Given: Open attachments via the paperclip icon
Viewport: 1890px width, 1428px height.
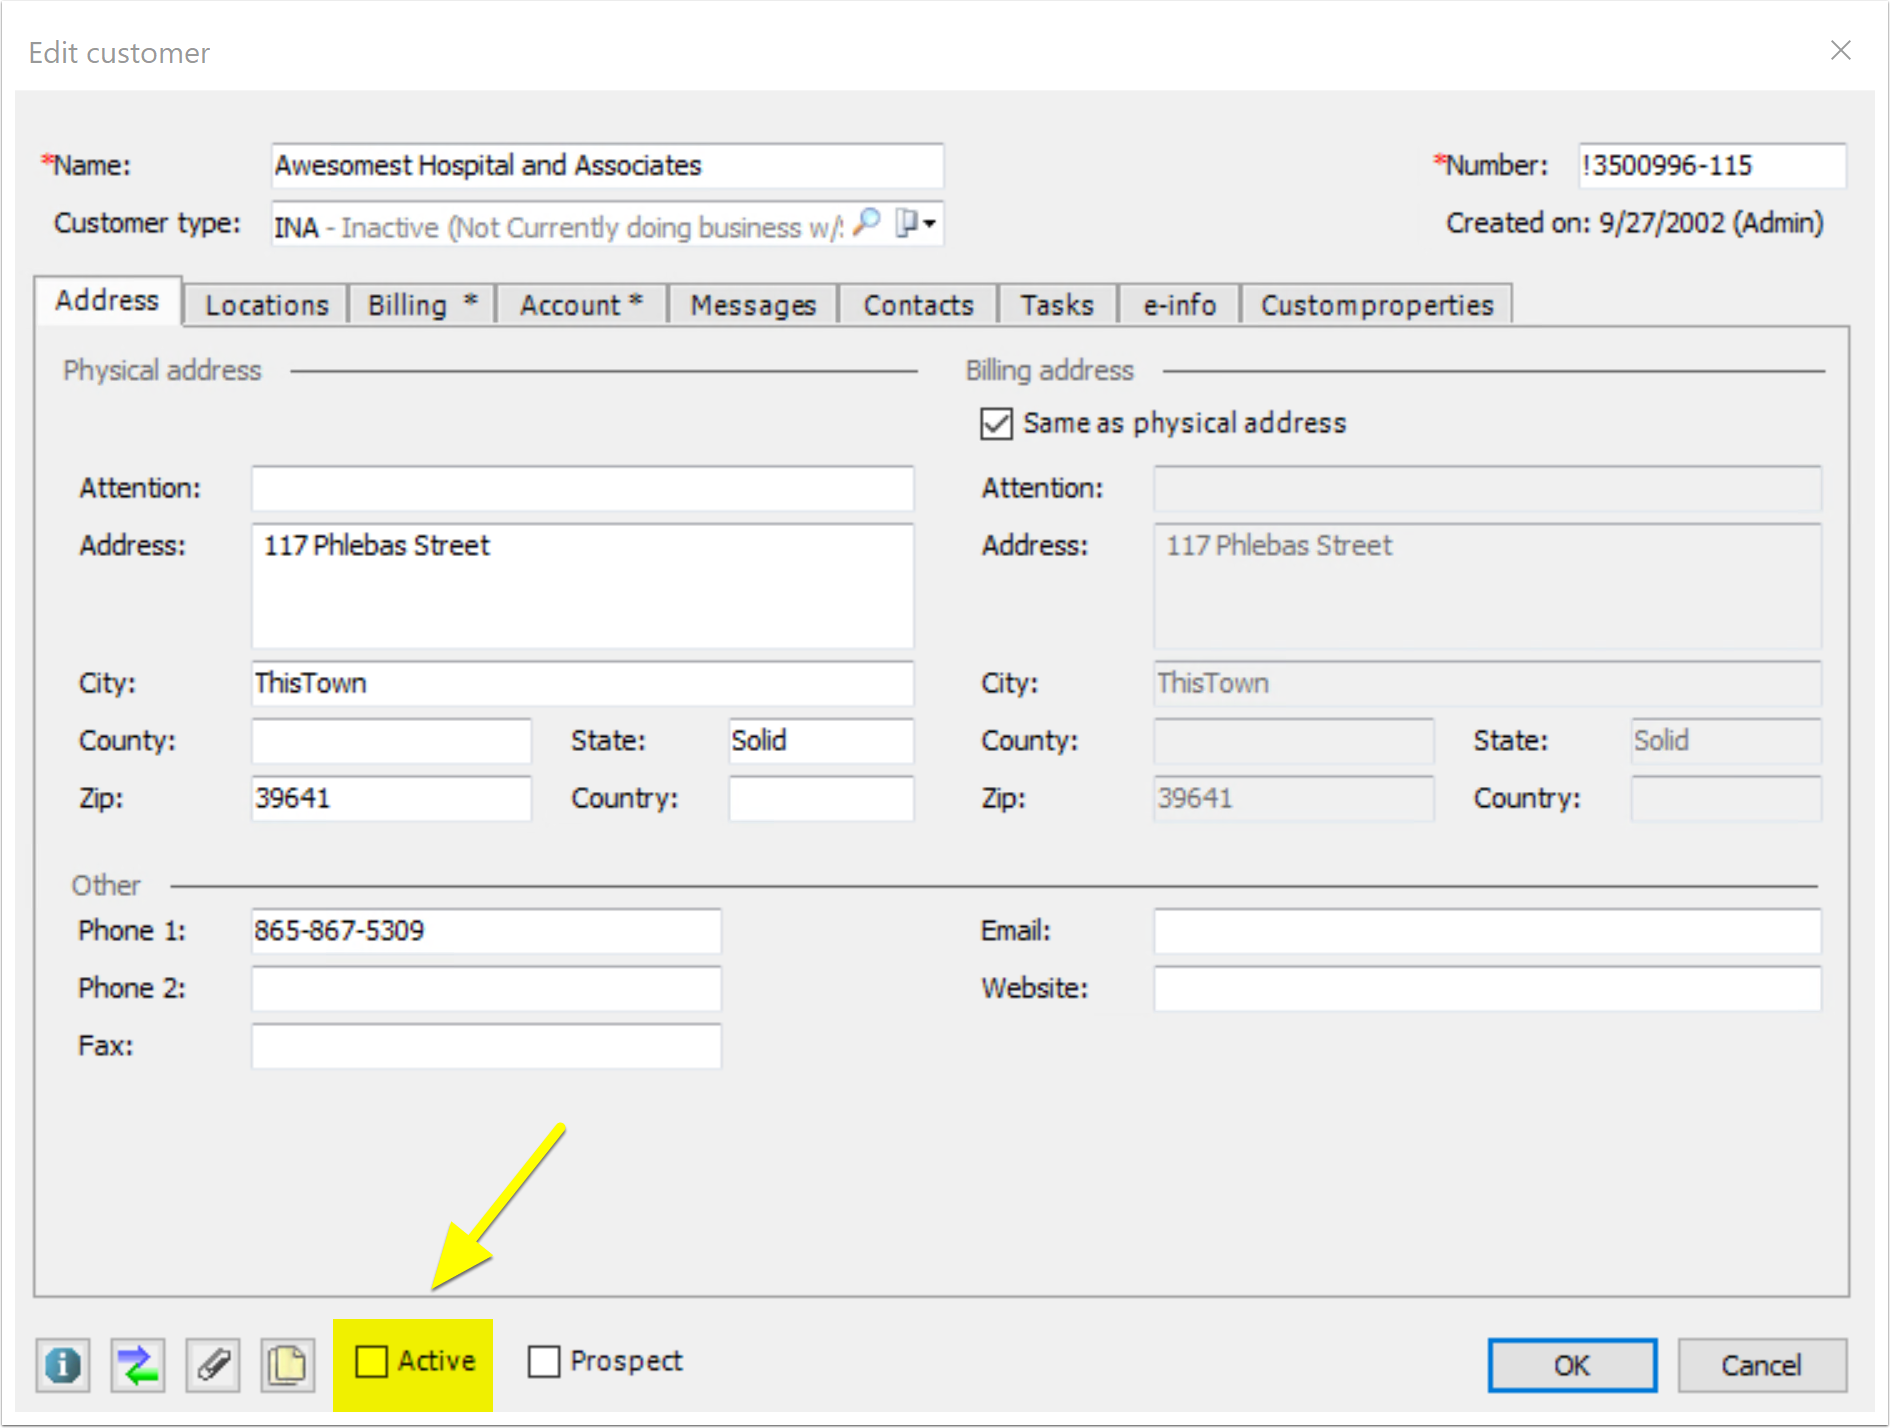Looking at the screenshot, I should point(213,1365).
